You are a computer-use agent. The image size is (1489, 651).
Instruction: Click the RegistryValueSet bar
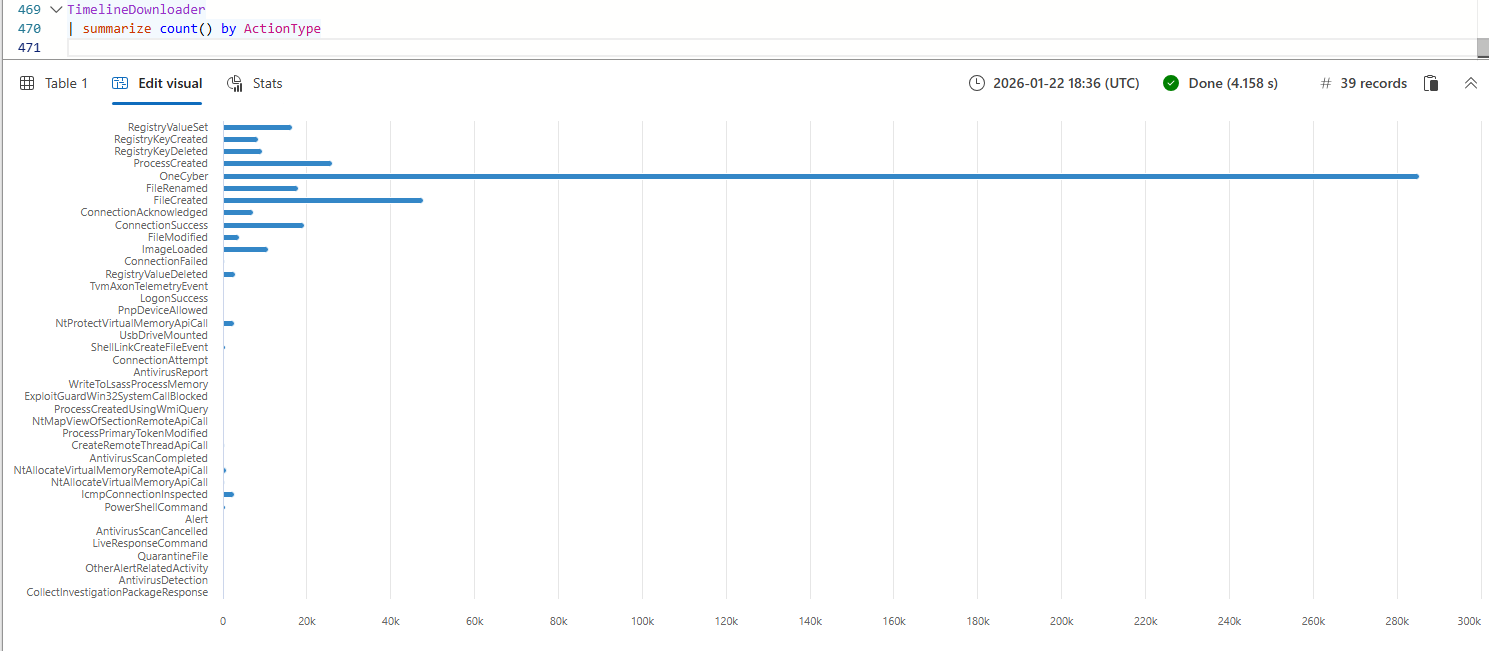257,127
